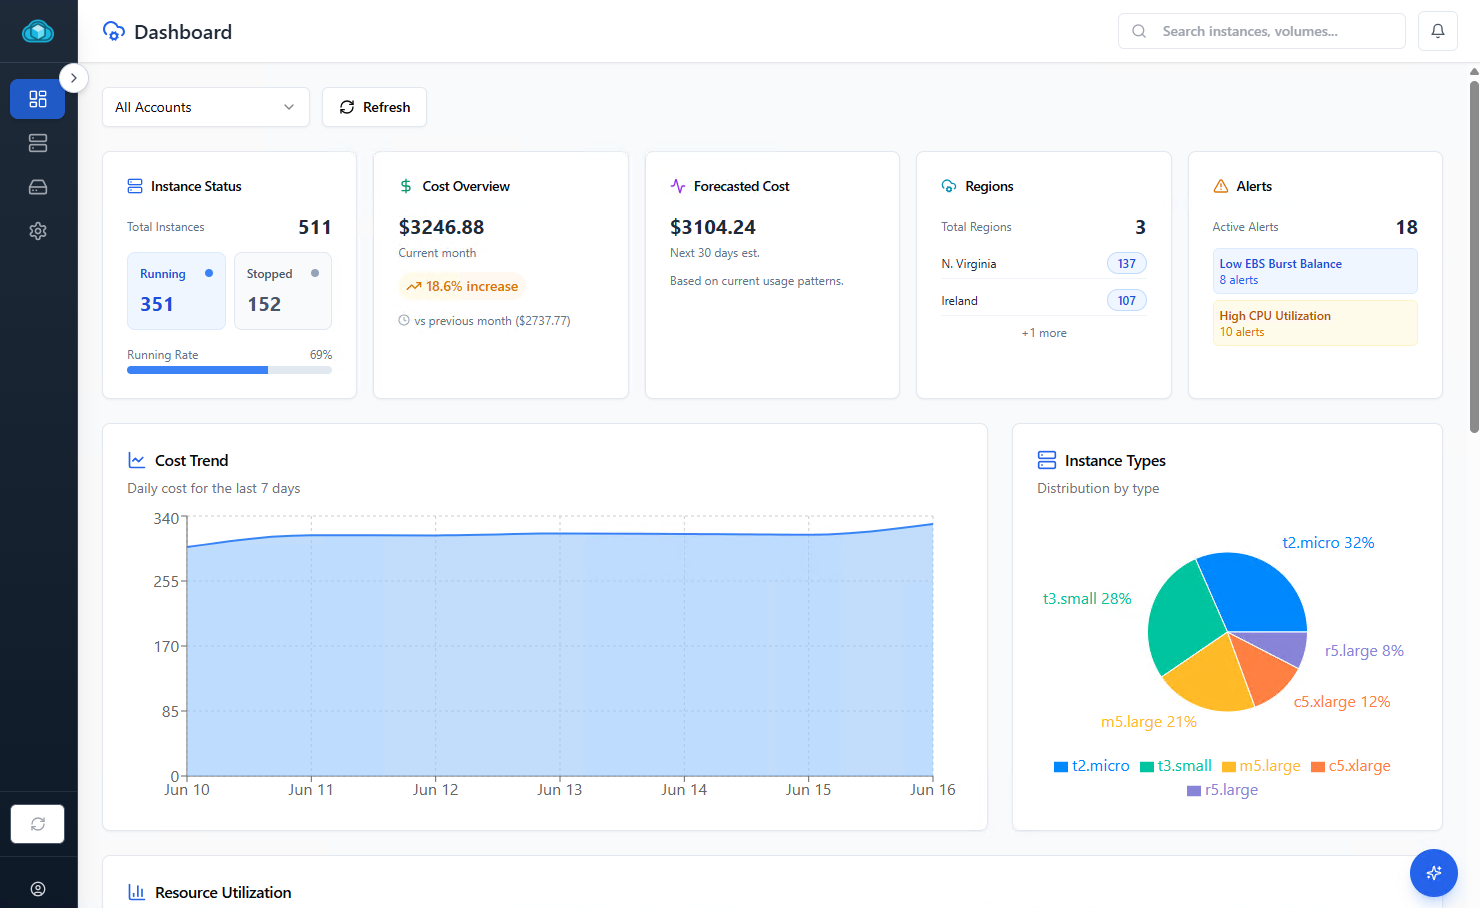Click the AI assistant sparkle button

[x=1433, y=873]
